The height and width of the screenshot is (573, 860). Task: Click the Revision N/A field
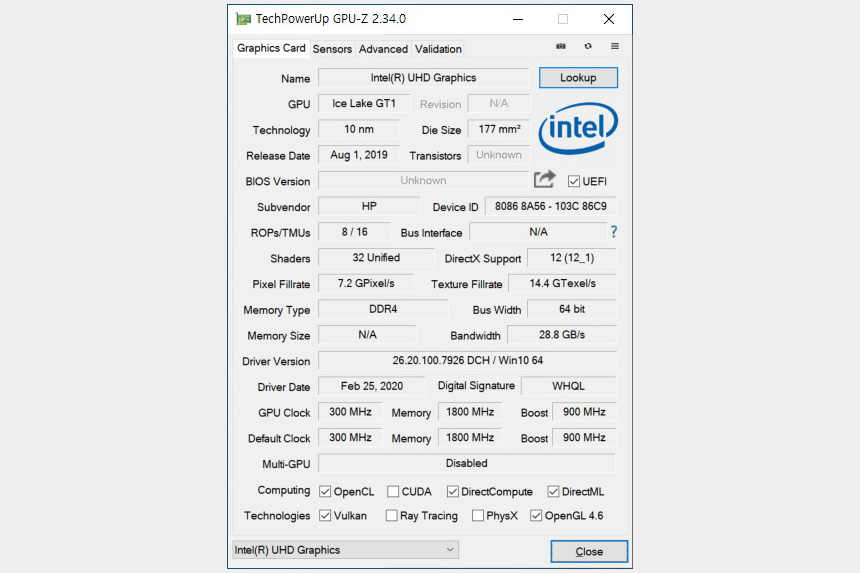tap(499, 104)
